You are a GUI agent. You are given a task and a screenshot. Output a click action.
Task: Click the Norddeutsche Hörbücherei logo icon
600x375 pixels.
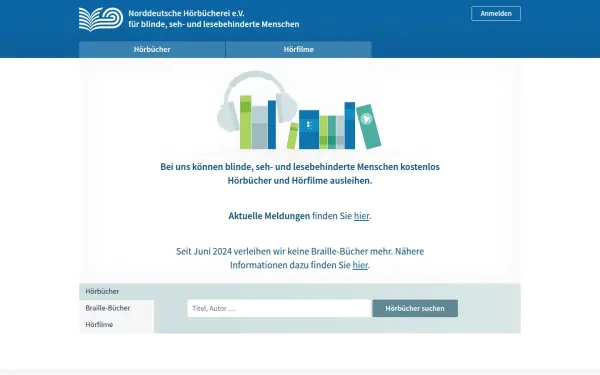click(101, 19)
